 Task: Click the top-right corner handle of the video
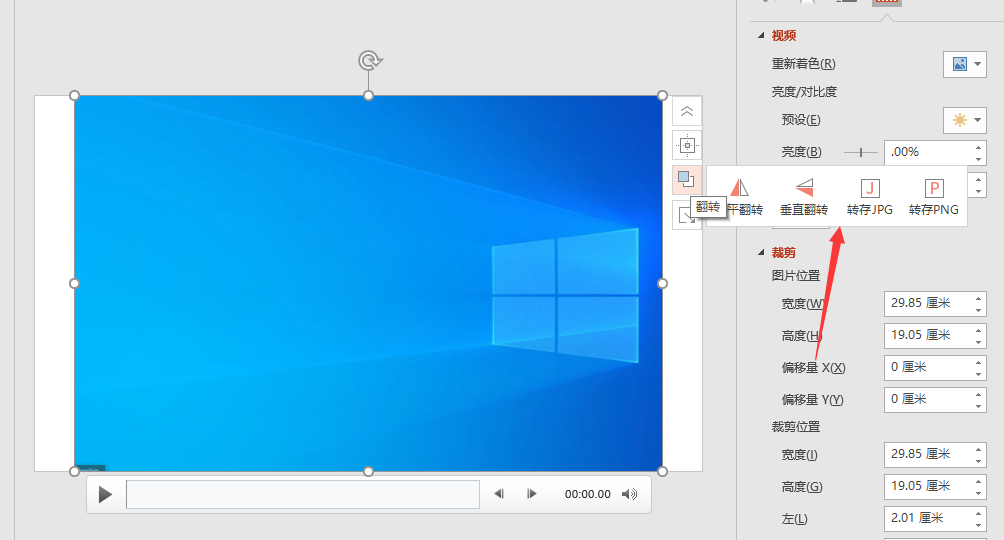pos(663,95)
